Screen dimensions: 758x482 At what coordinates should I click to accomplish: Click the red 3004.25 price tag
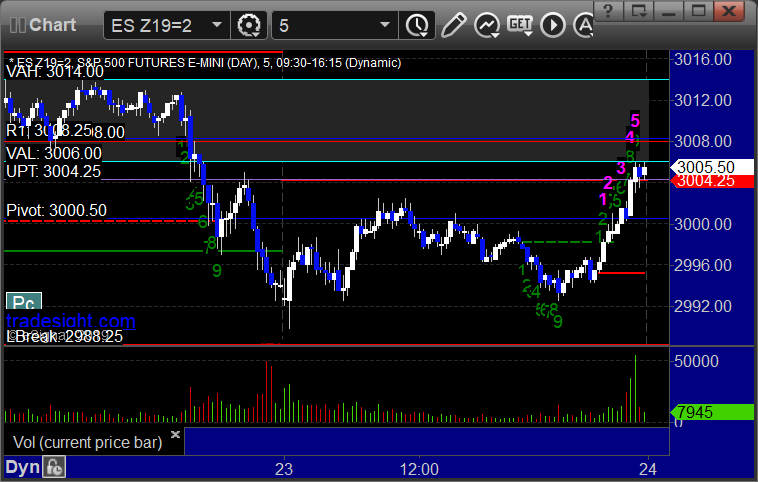coord(712,181)
